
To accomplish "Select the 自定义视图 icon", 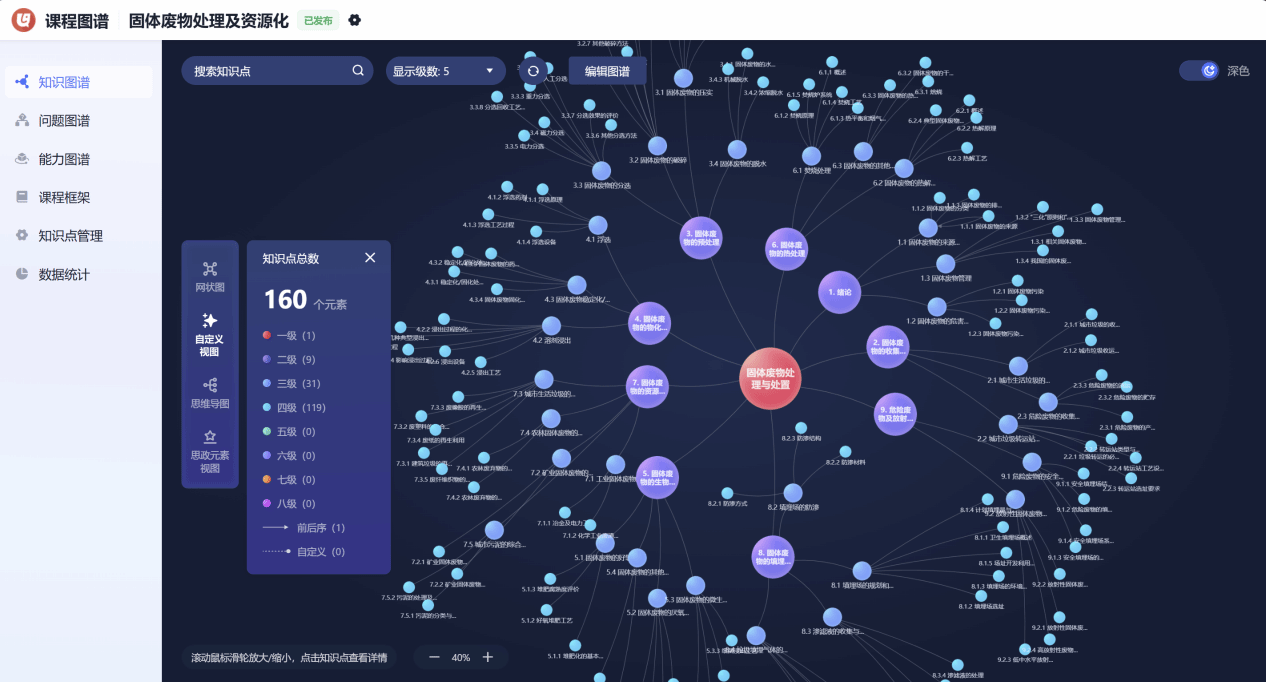I will (210, 321).
